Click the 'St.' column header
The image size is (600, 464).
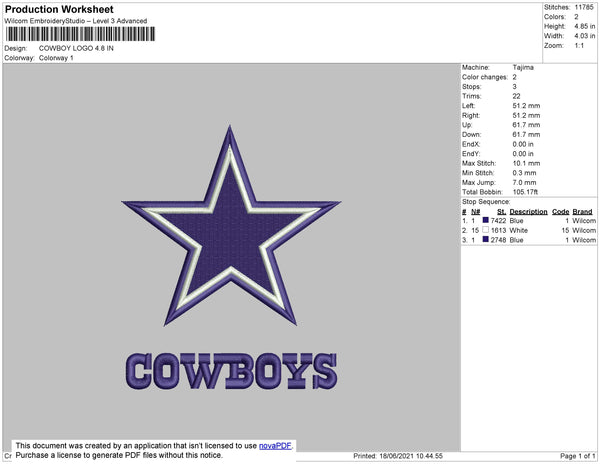(502, 212)
